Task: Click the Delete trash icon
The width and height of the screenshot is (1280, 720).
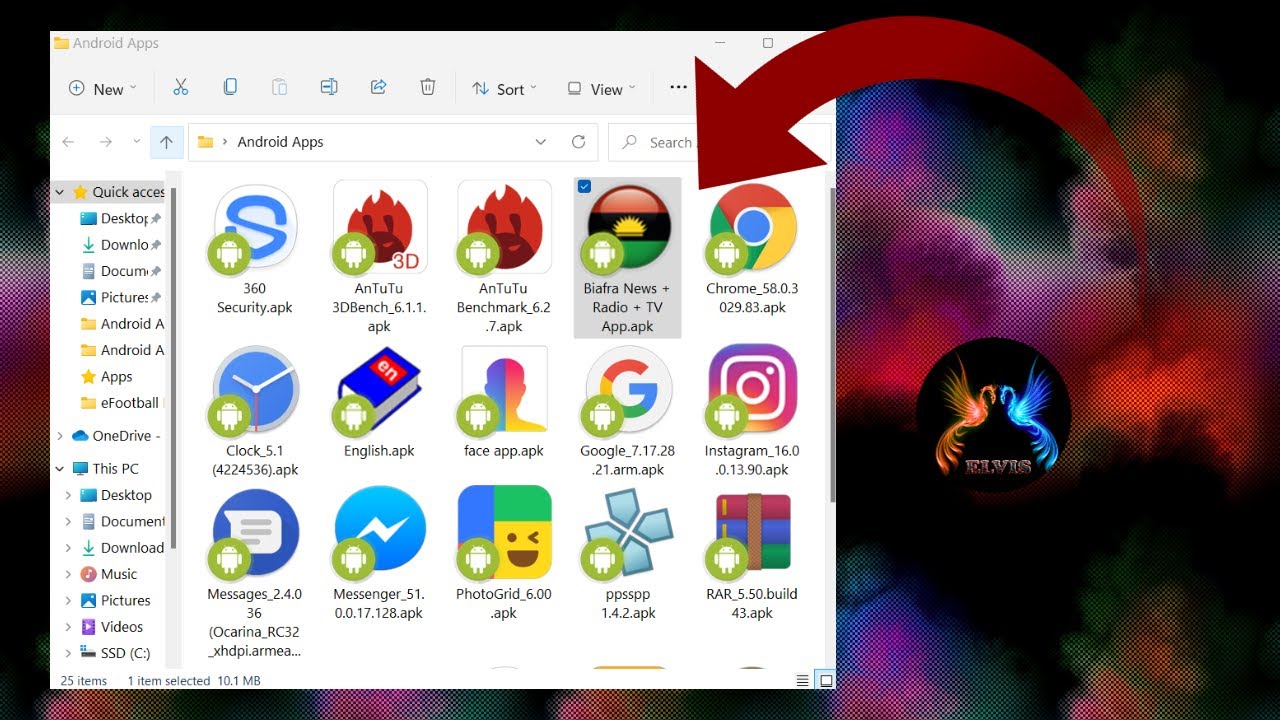Action: [x=428, y=88]
